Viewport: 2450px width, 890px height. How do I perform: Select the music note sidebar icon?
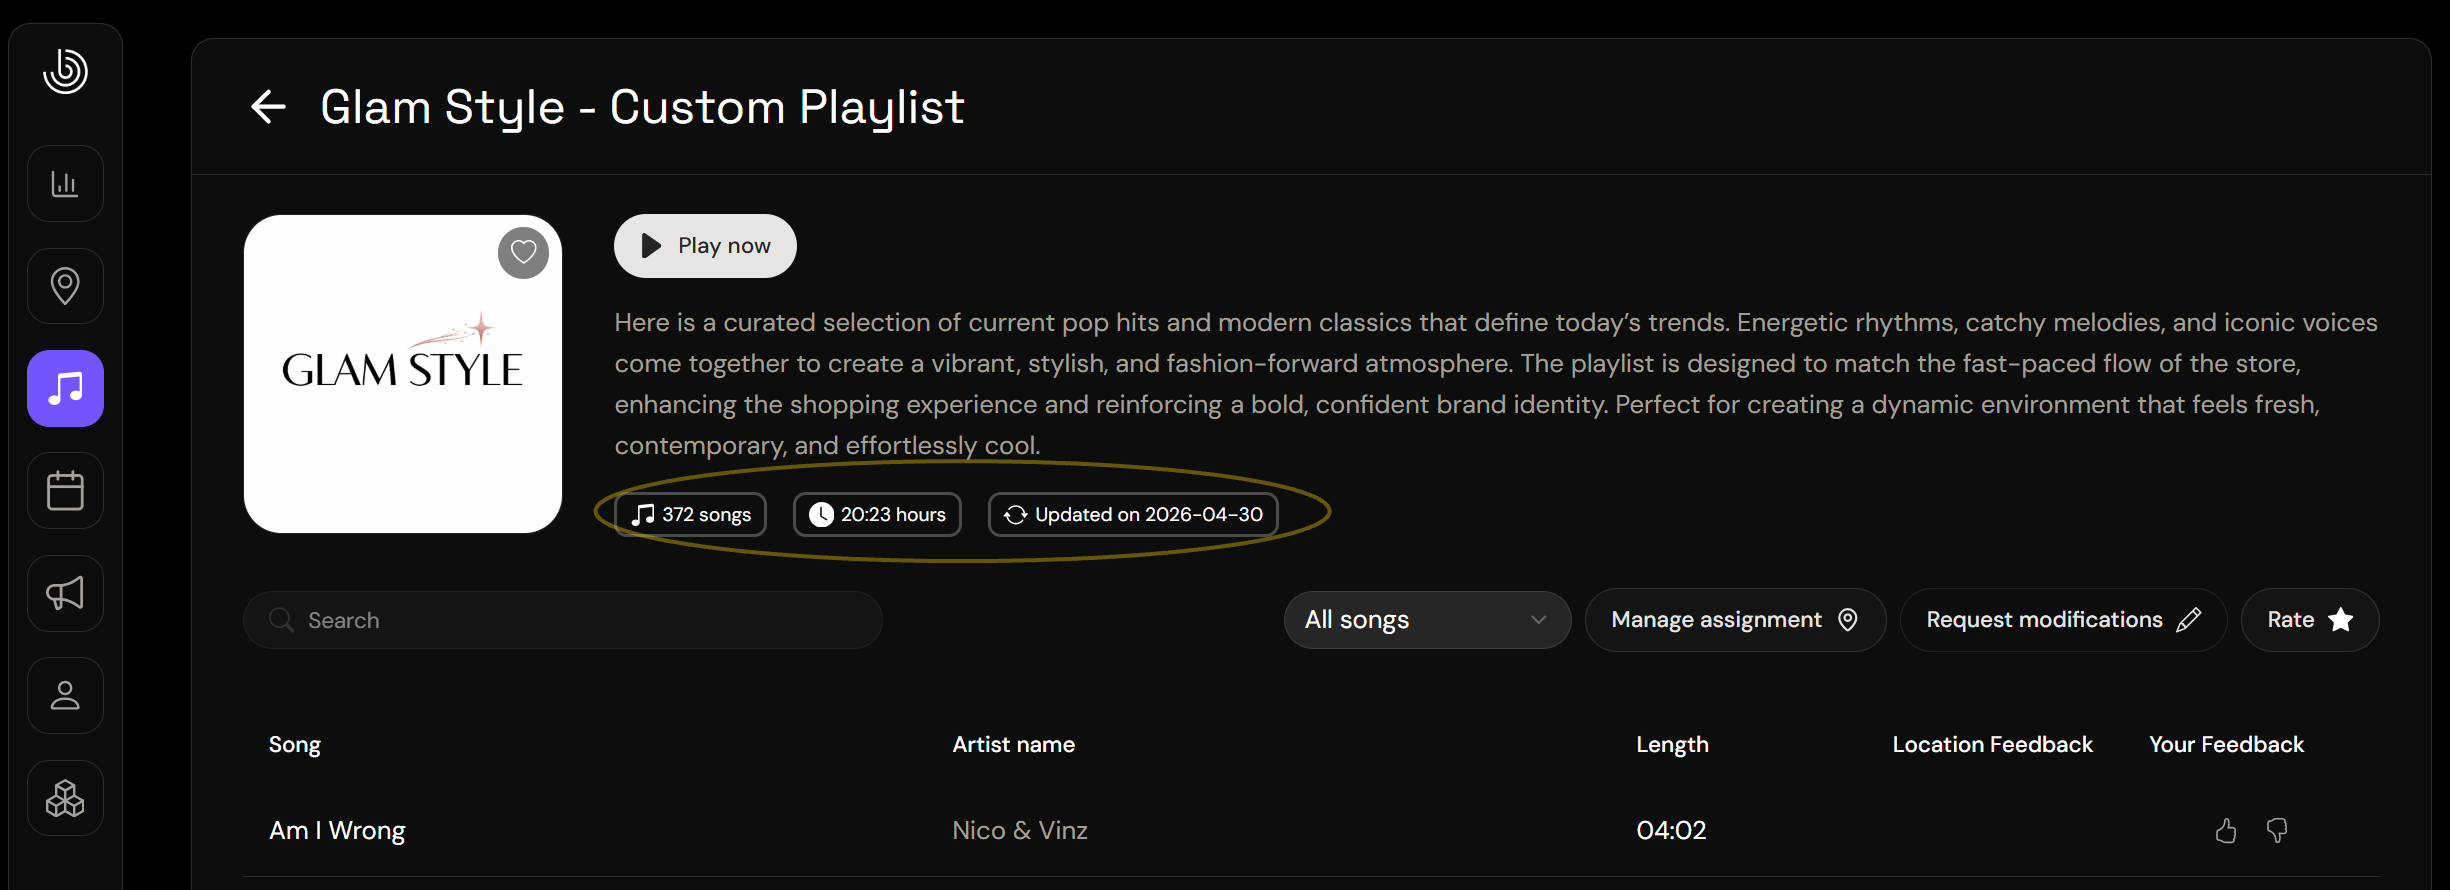(65, 388)
